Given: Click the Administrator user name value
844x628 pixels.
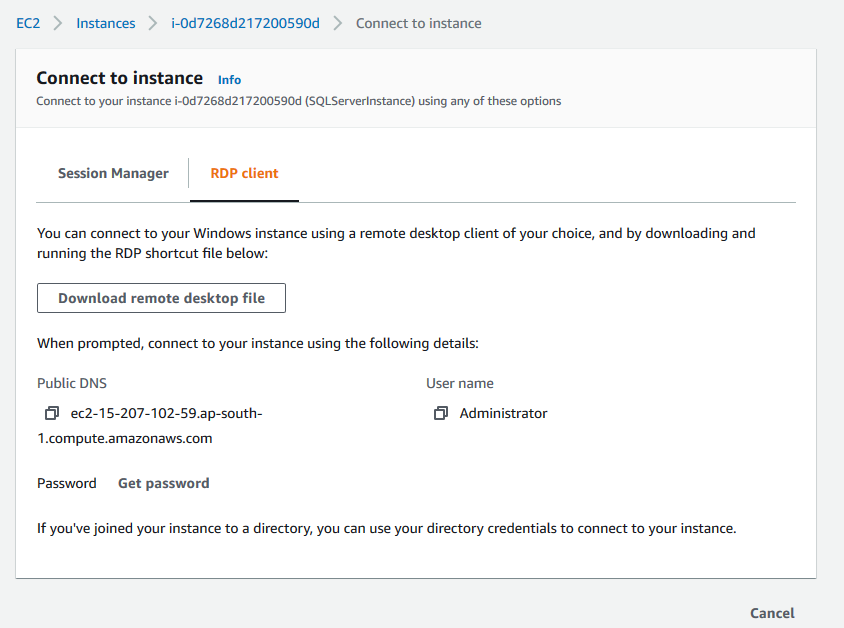Looking at the screenshot, I should [503, 413].
